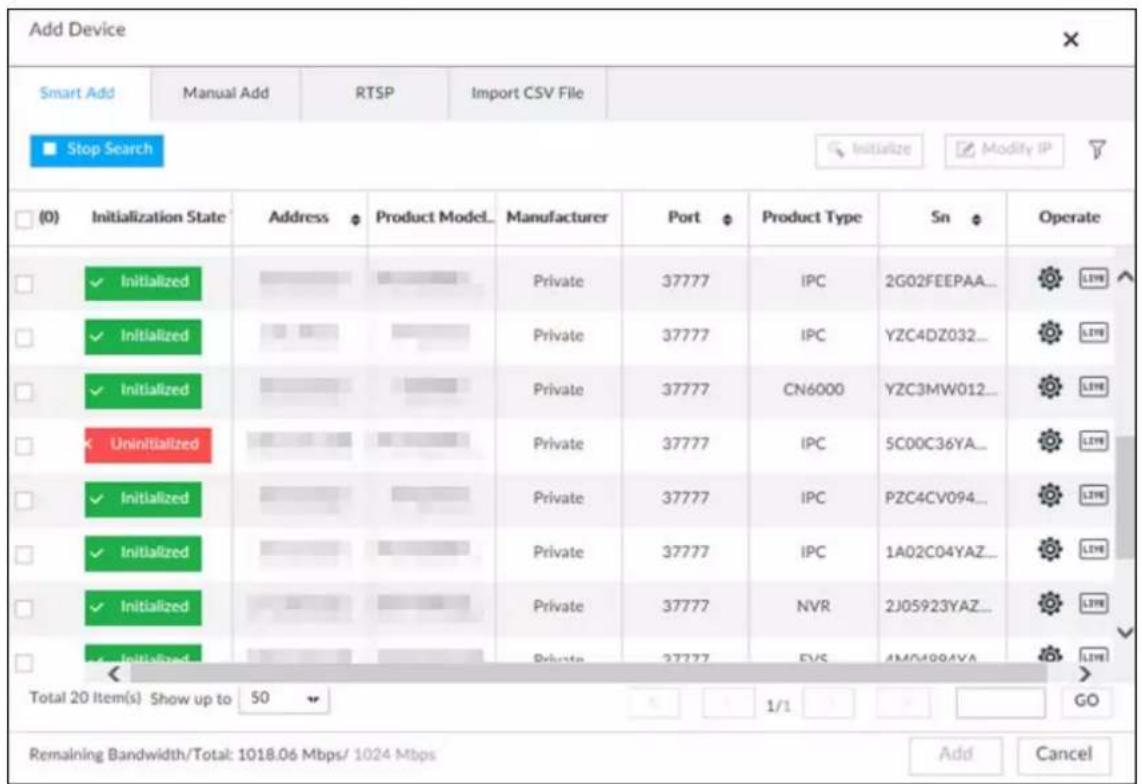Viewport: 1142px width, 784px height.
Task: Open live view icon for 2G02FEEPAA row
Action: (x=1093, y=278)
